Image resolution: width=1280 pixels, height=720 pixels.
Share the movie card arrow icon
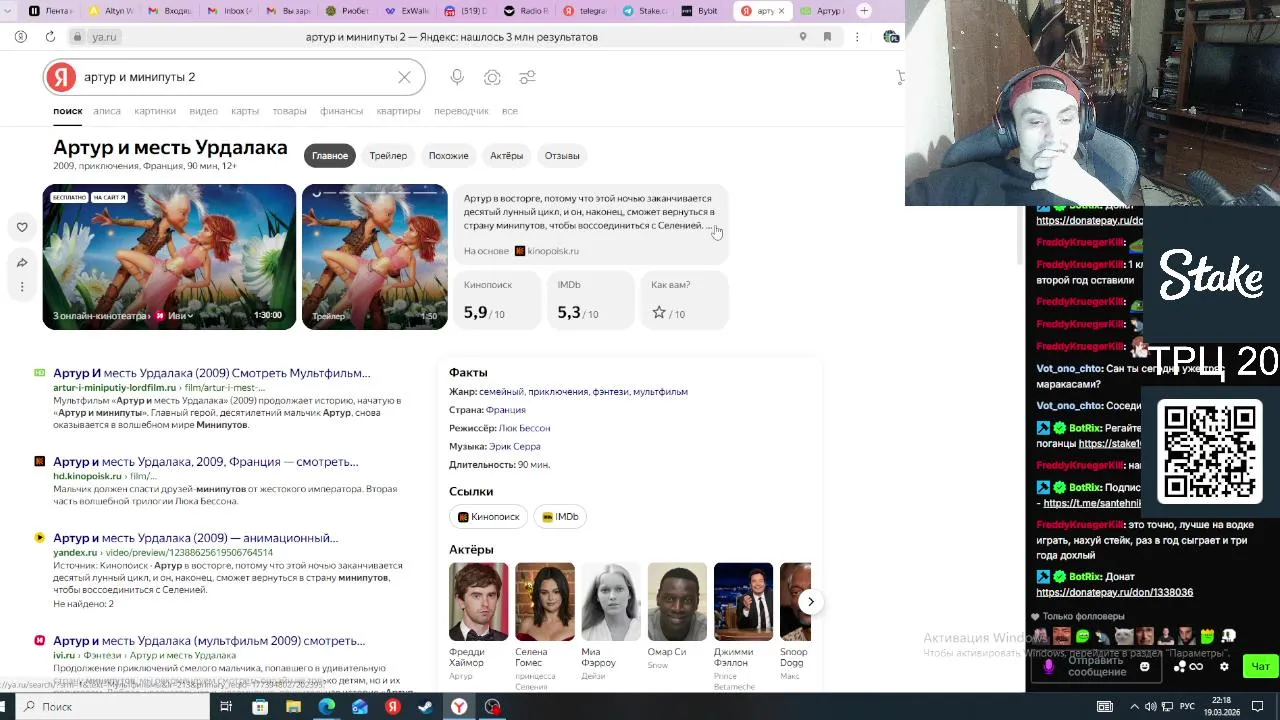coord(22,262)
